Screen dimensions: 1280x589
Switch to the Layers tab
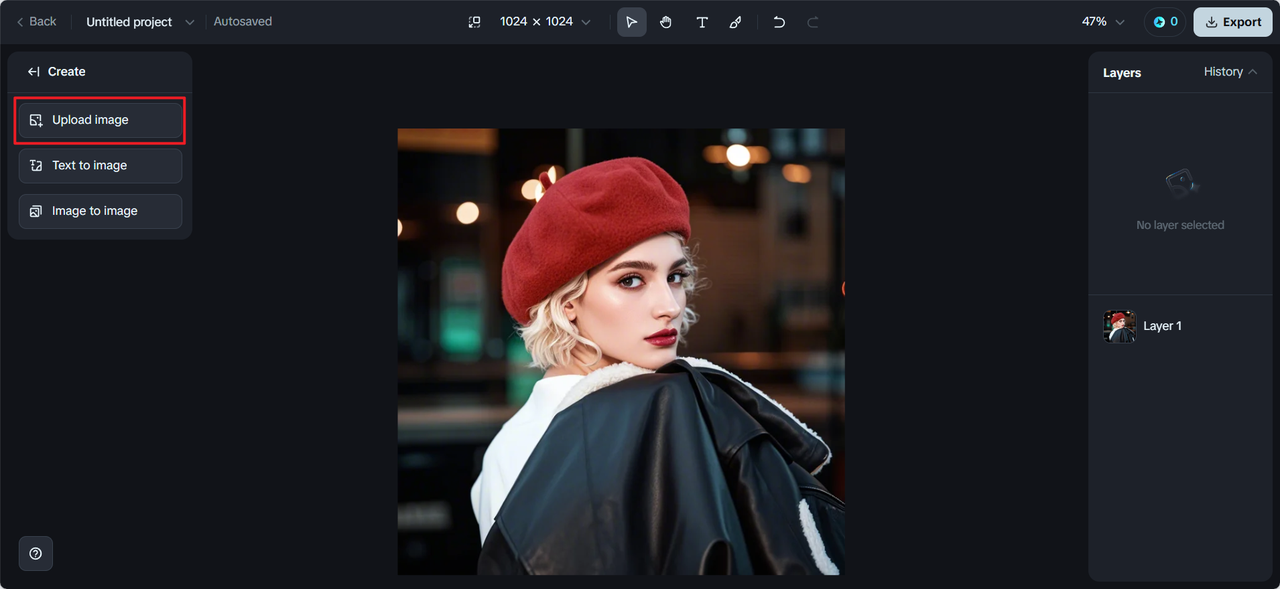(x=1122, y=73)
